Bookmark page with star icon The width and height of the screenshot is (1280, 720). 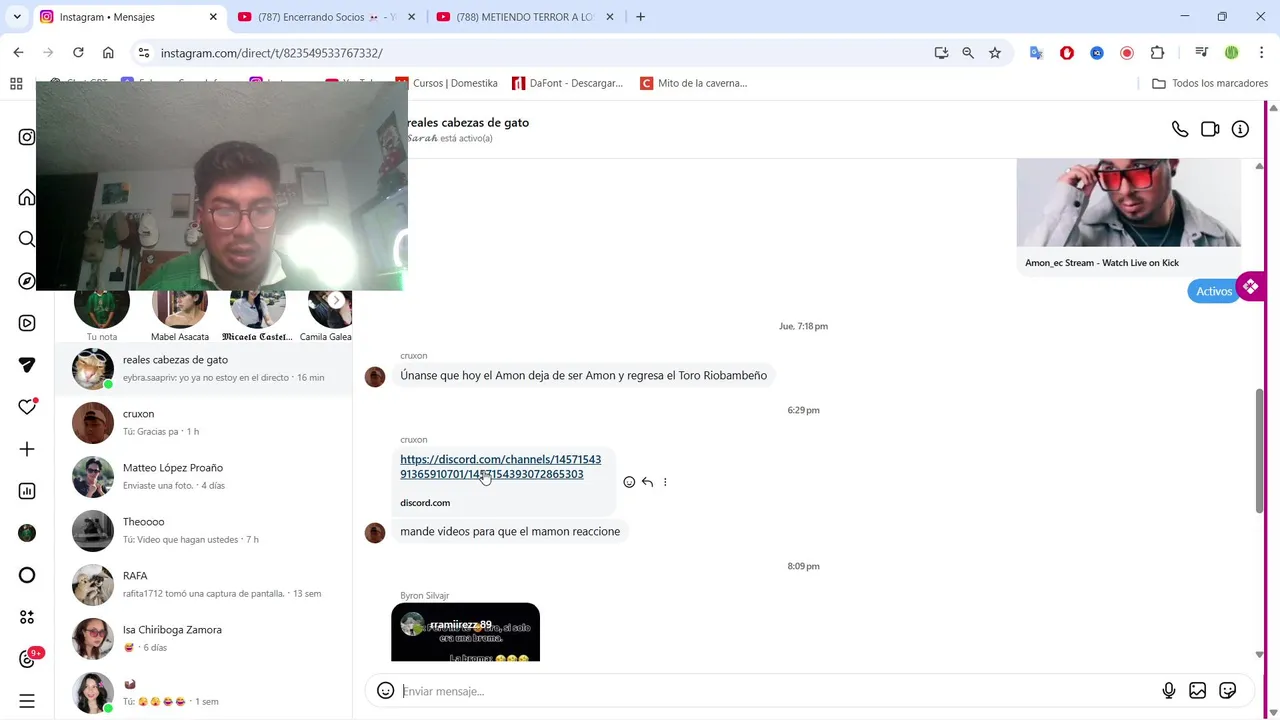[995, 53]
